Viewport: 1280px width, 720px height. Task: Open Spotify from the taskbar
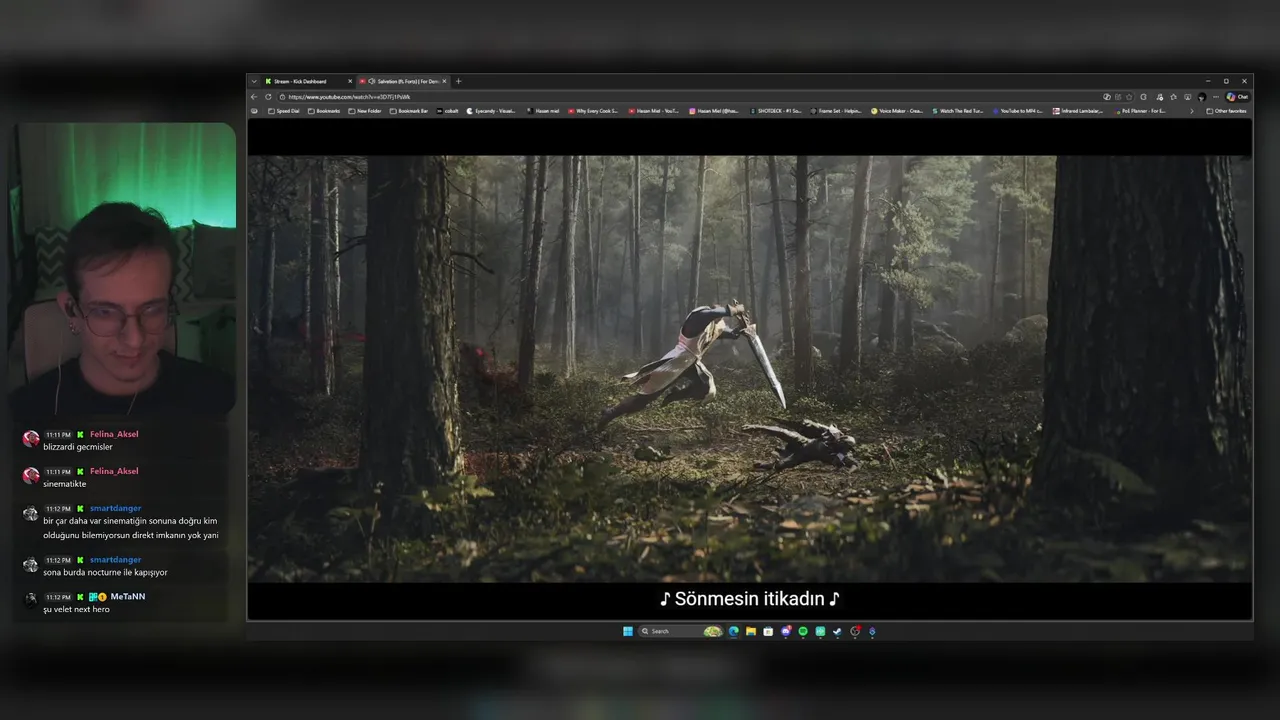click(803, 631)
